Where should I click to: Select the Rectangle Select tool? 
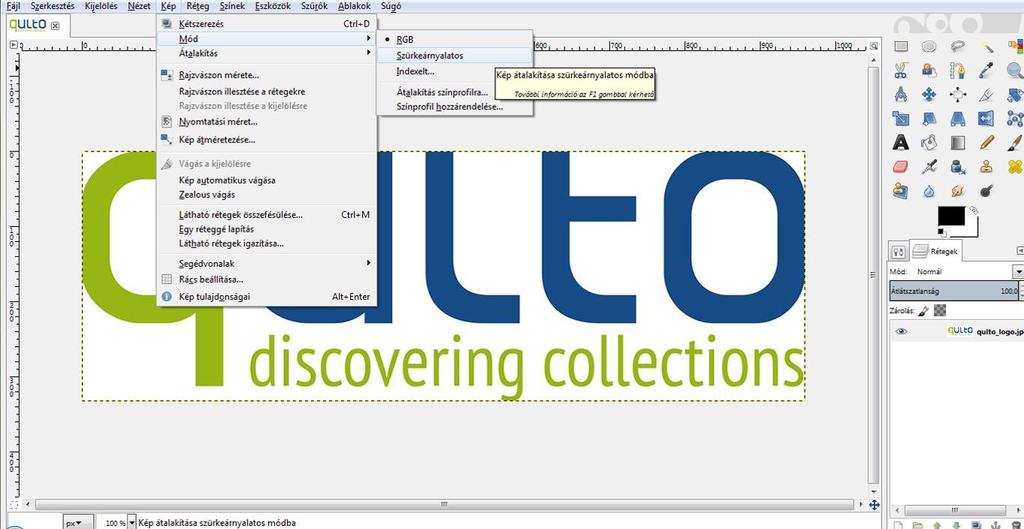pyautogui.click(x=901, y=46)
